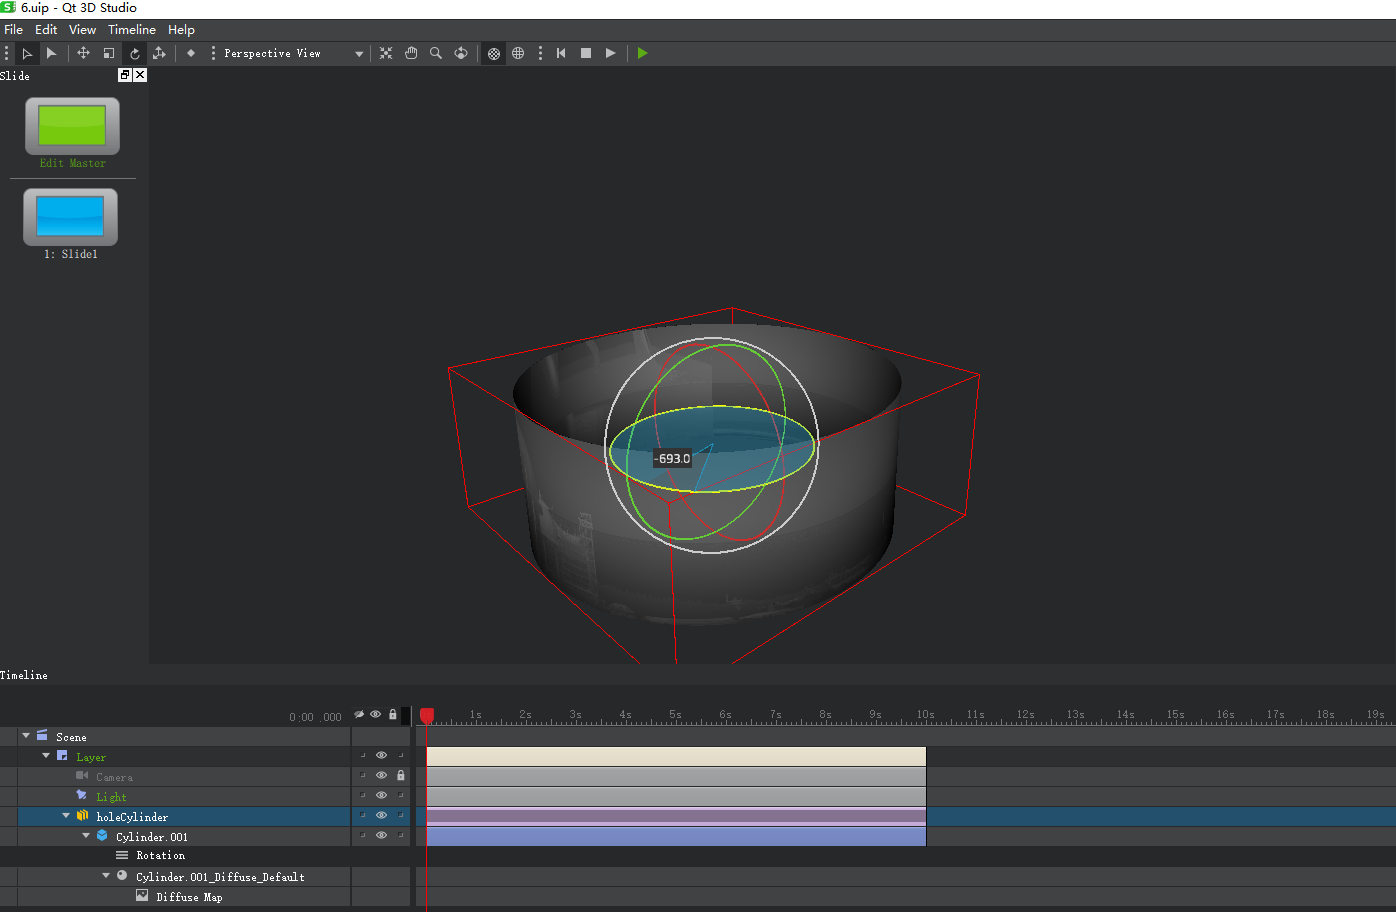Click the Zoom magnifier tool
The width and height of the screenshot is (1396, 912).
point(436,53)
